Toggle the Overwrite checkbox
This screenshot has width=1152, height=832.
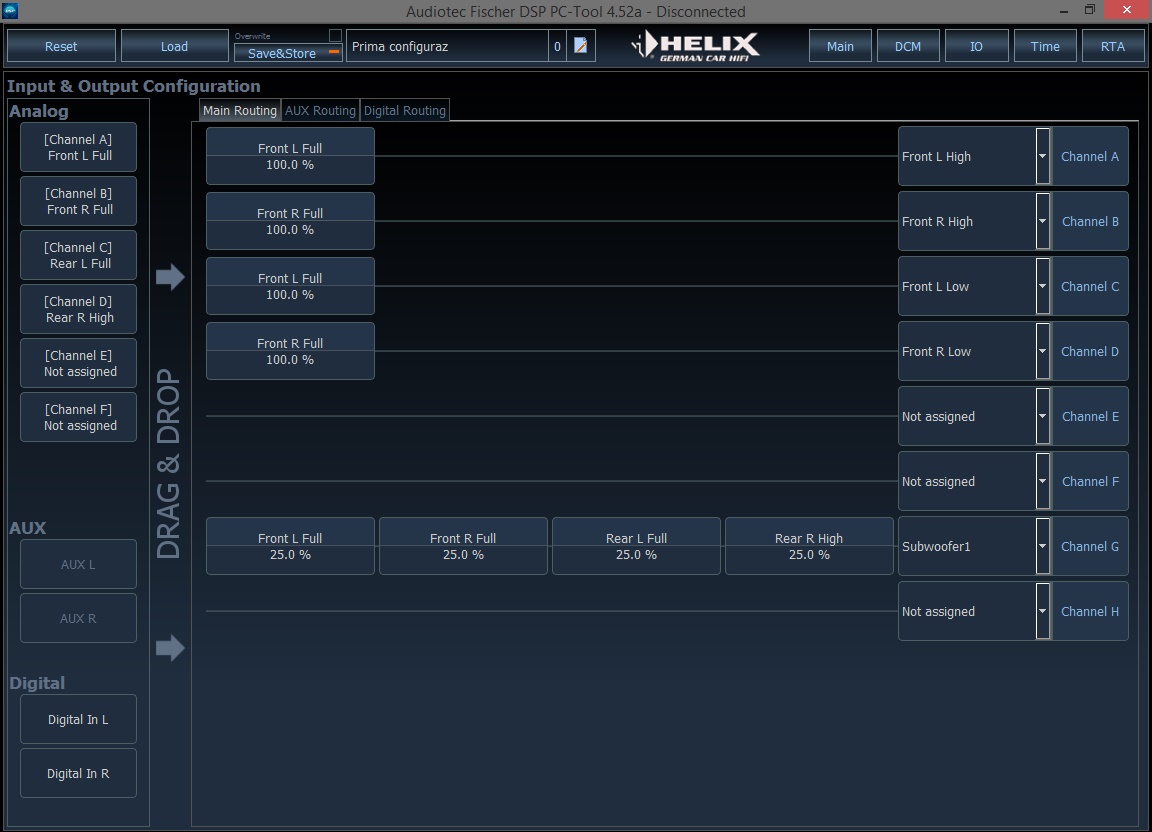tap(335, 35)
